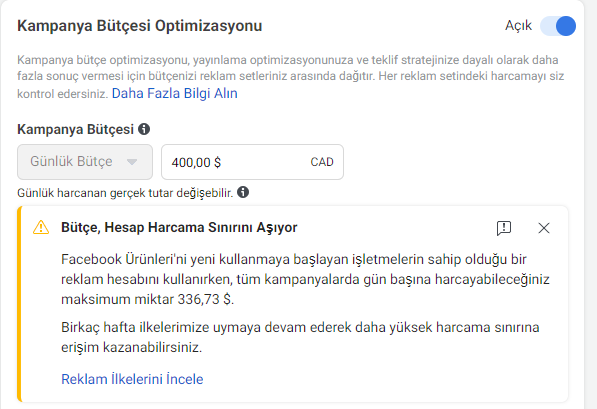Open the feedback icon in warning banner
Screen dimensions: 597x409
504,228
